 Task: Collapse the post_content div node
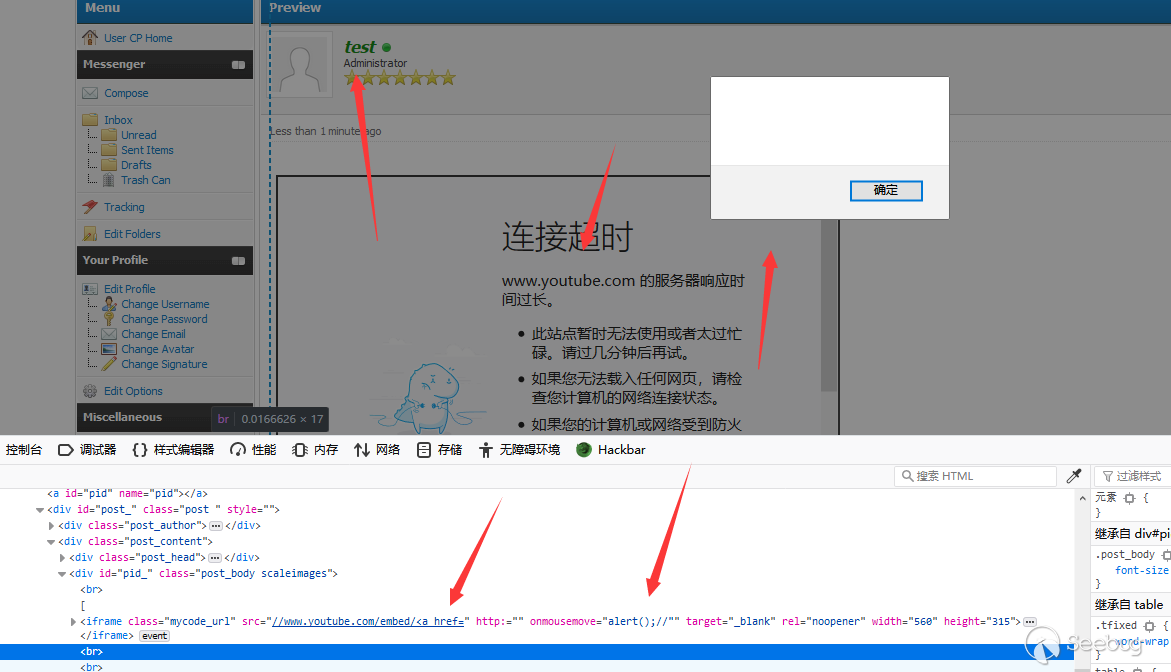tap(51, 542)
